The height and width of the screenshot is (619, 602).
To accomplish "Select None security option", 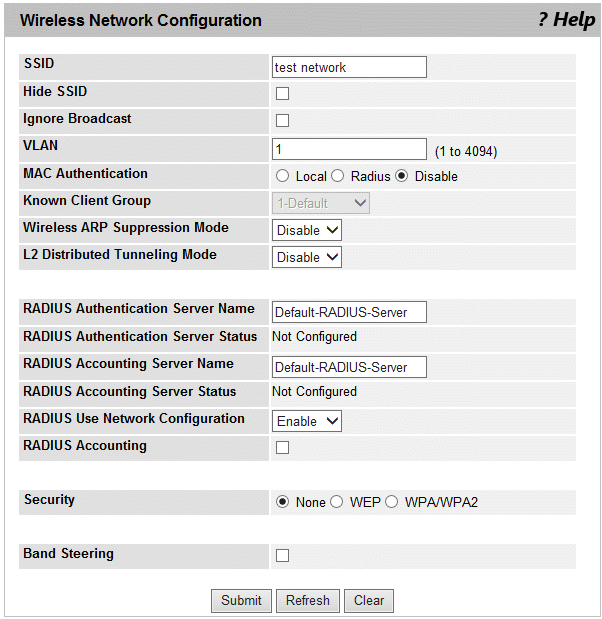I will coord(283,502).
